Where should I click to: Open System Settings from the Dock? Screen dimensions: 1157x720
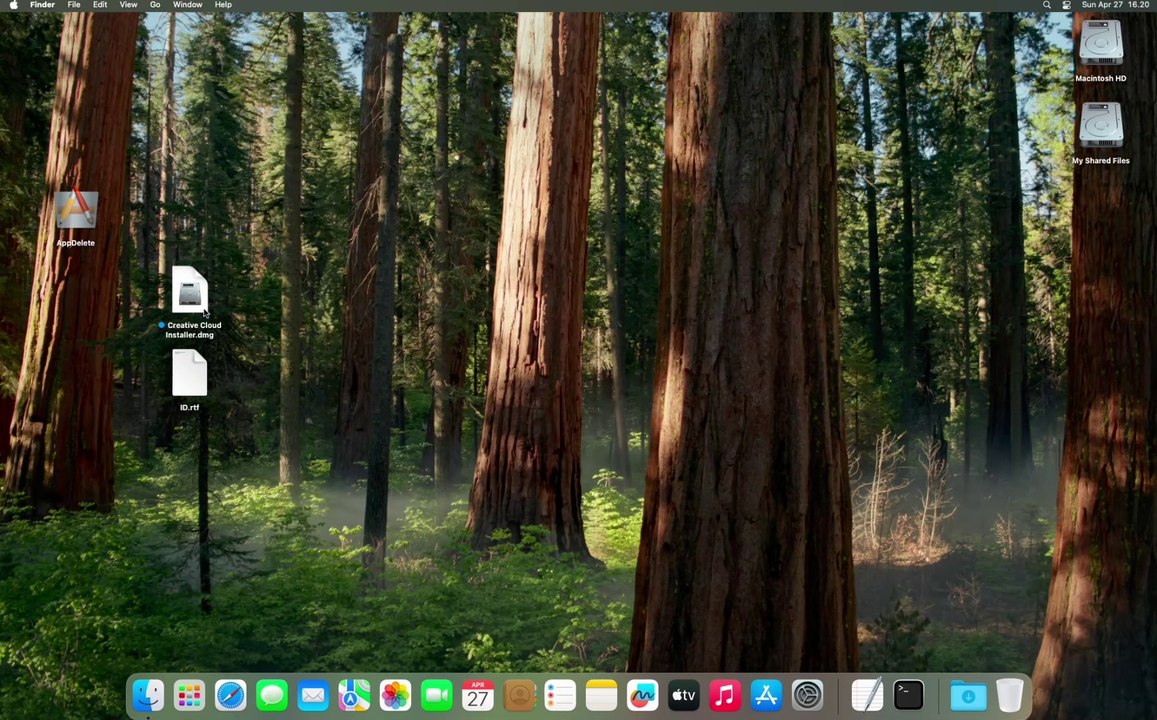point(807,695)
